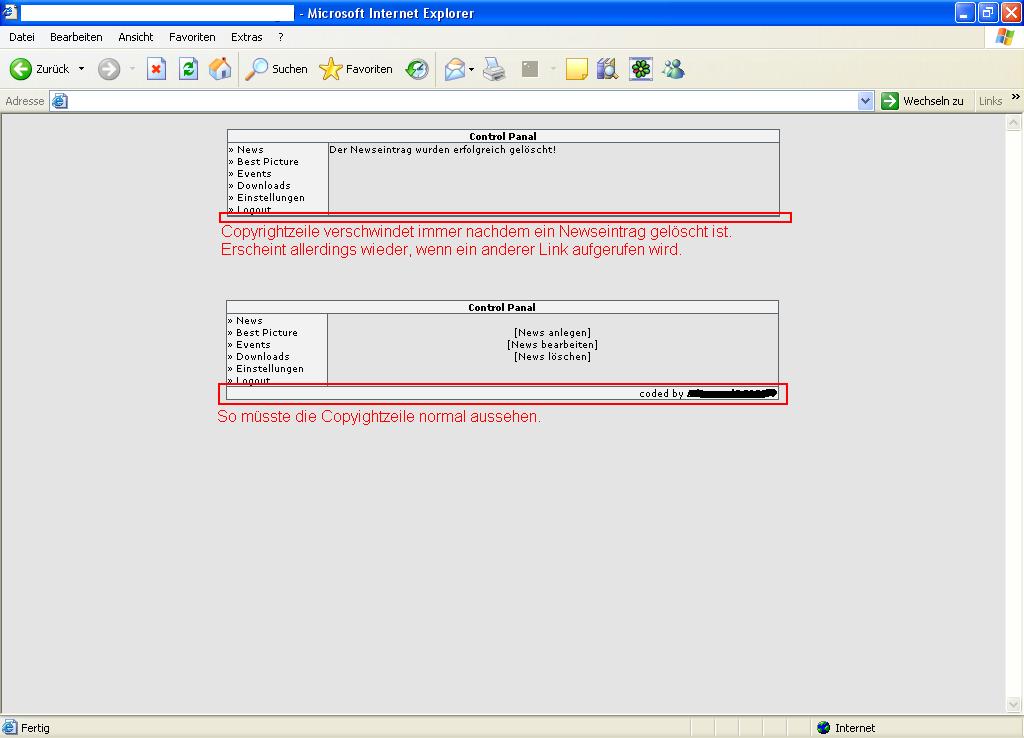Click the [News anlegen] link
Viewport: 1024px width, 738px height.
[552, 333]
